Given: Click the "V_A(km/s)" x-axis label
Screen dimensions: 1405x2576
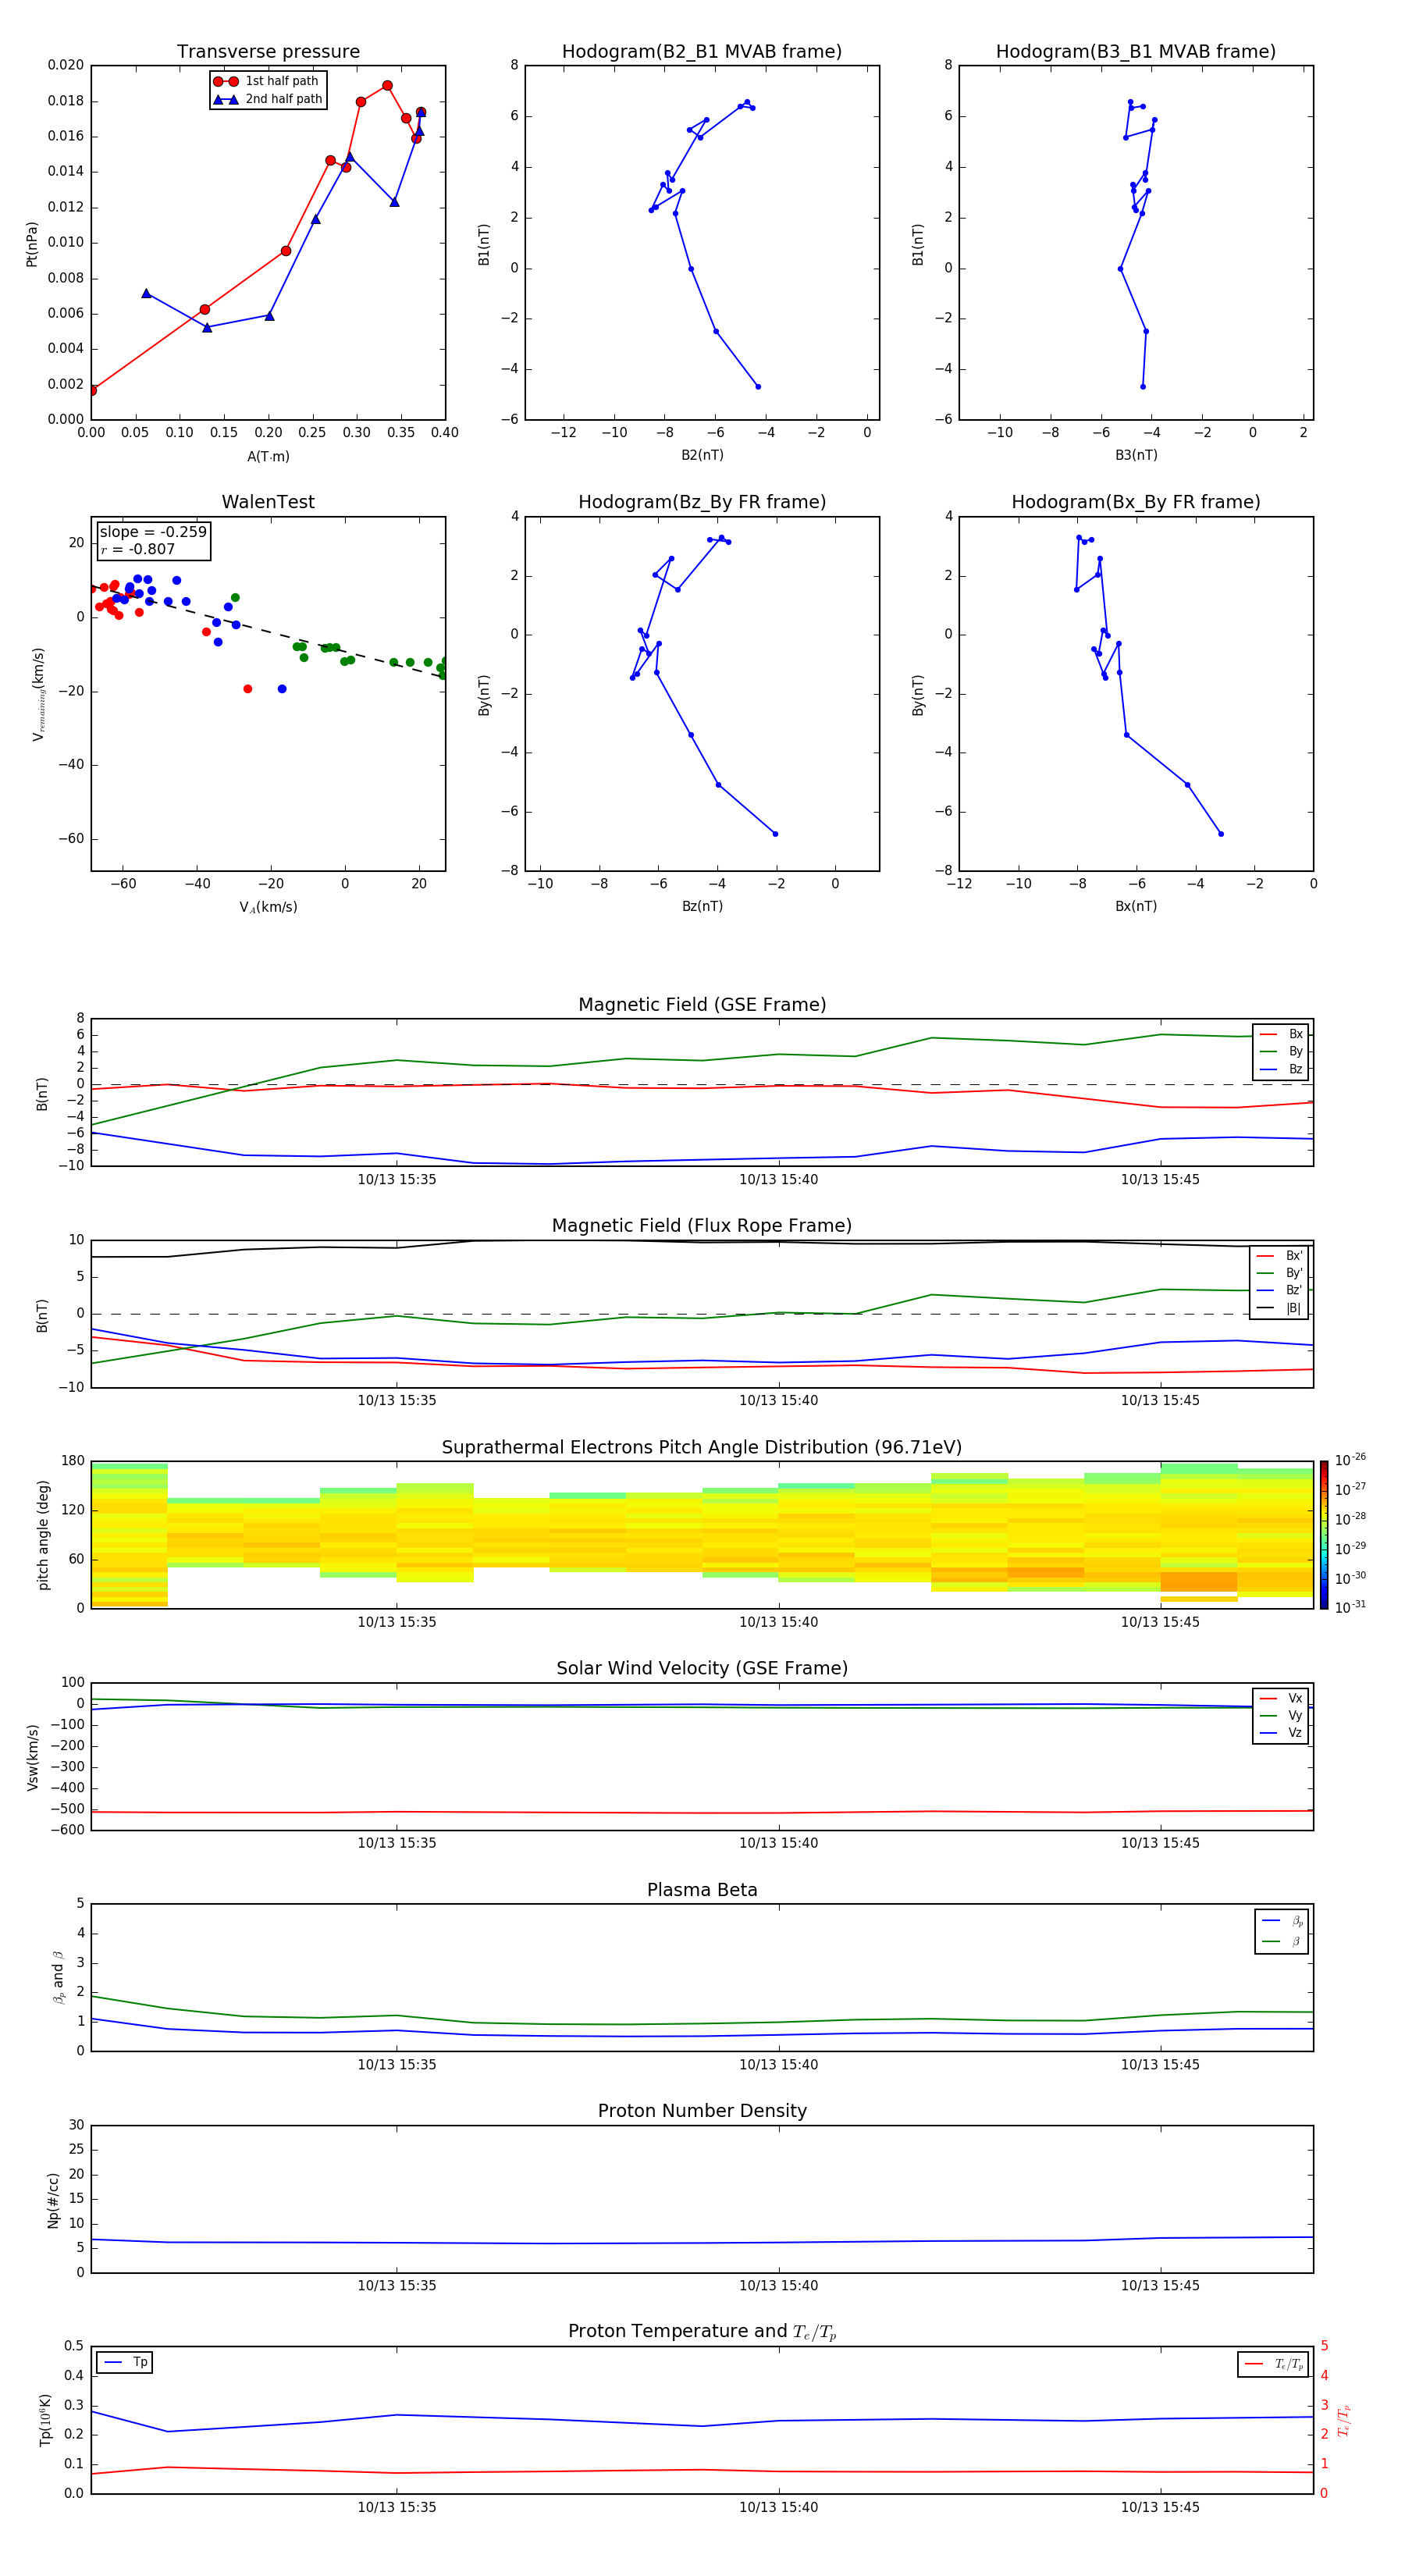Looking at the screenshot, I should click(268, 907).
